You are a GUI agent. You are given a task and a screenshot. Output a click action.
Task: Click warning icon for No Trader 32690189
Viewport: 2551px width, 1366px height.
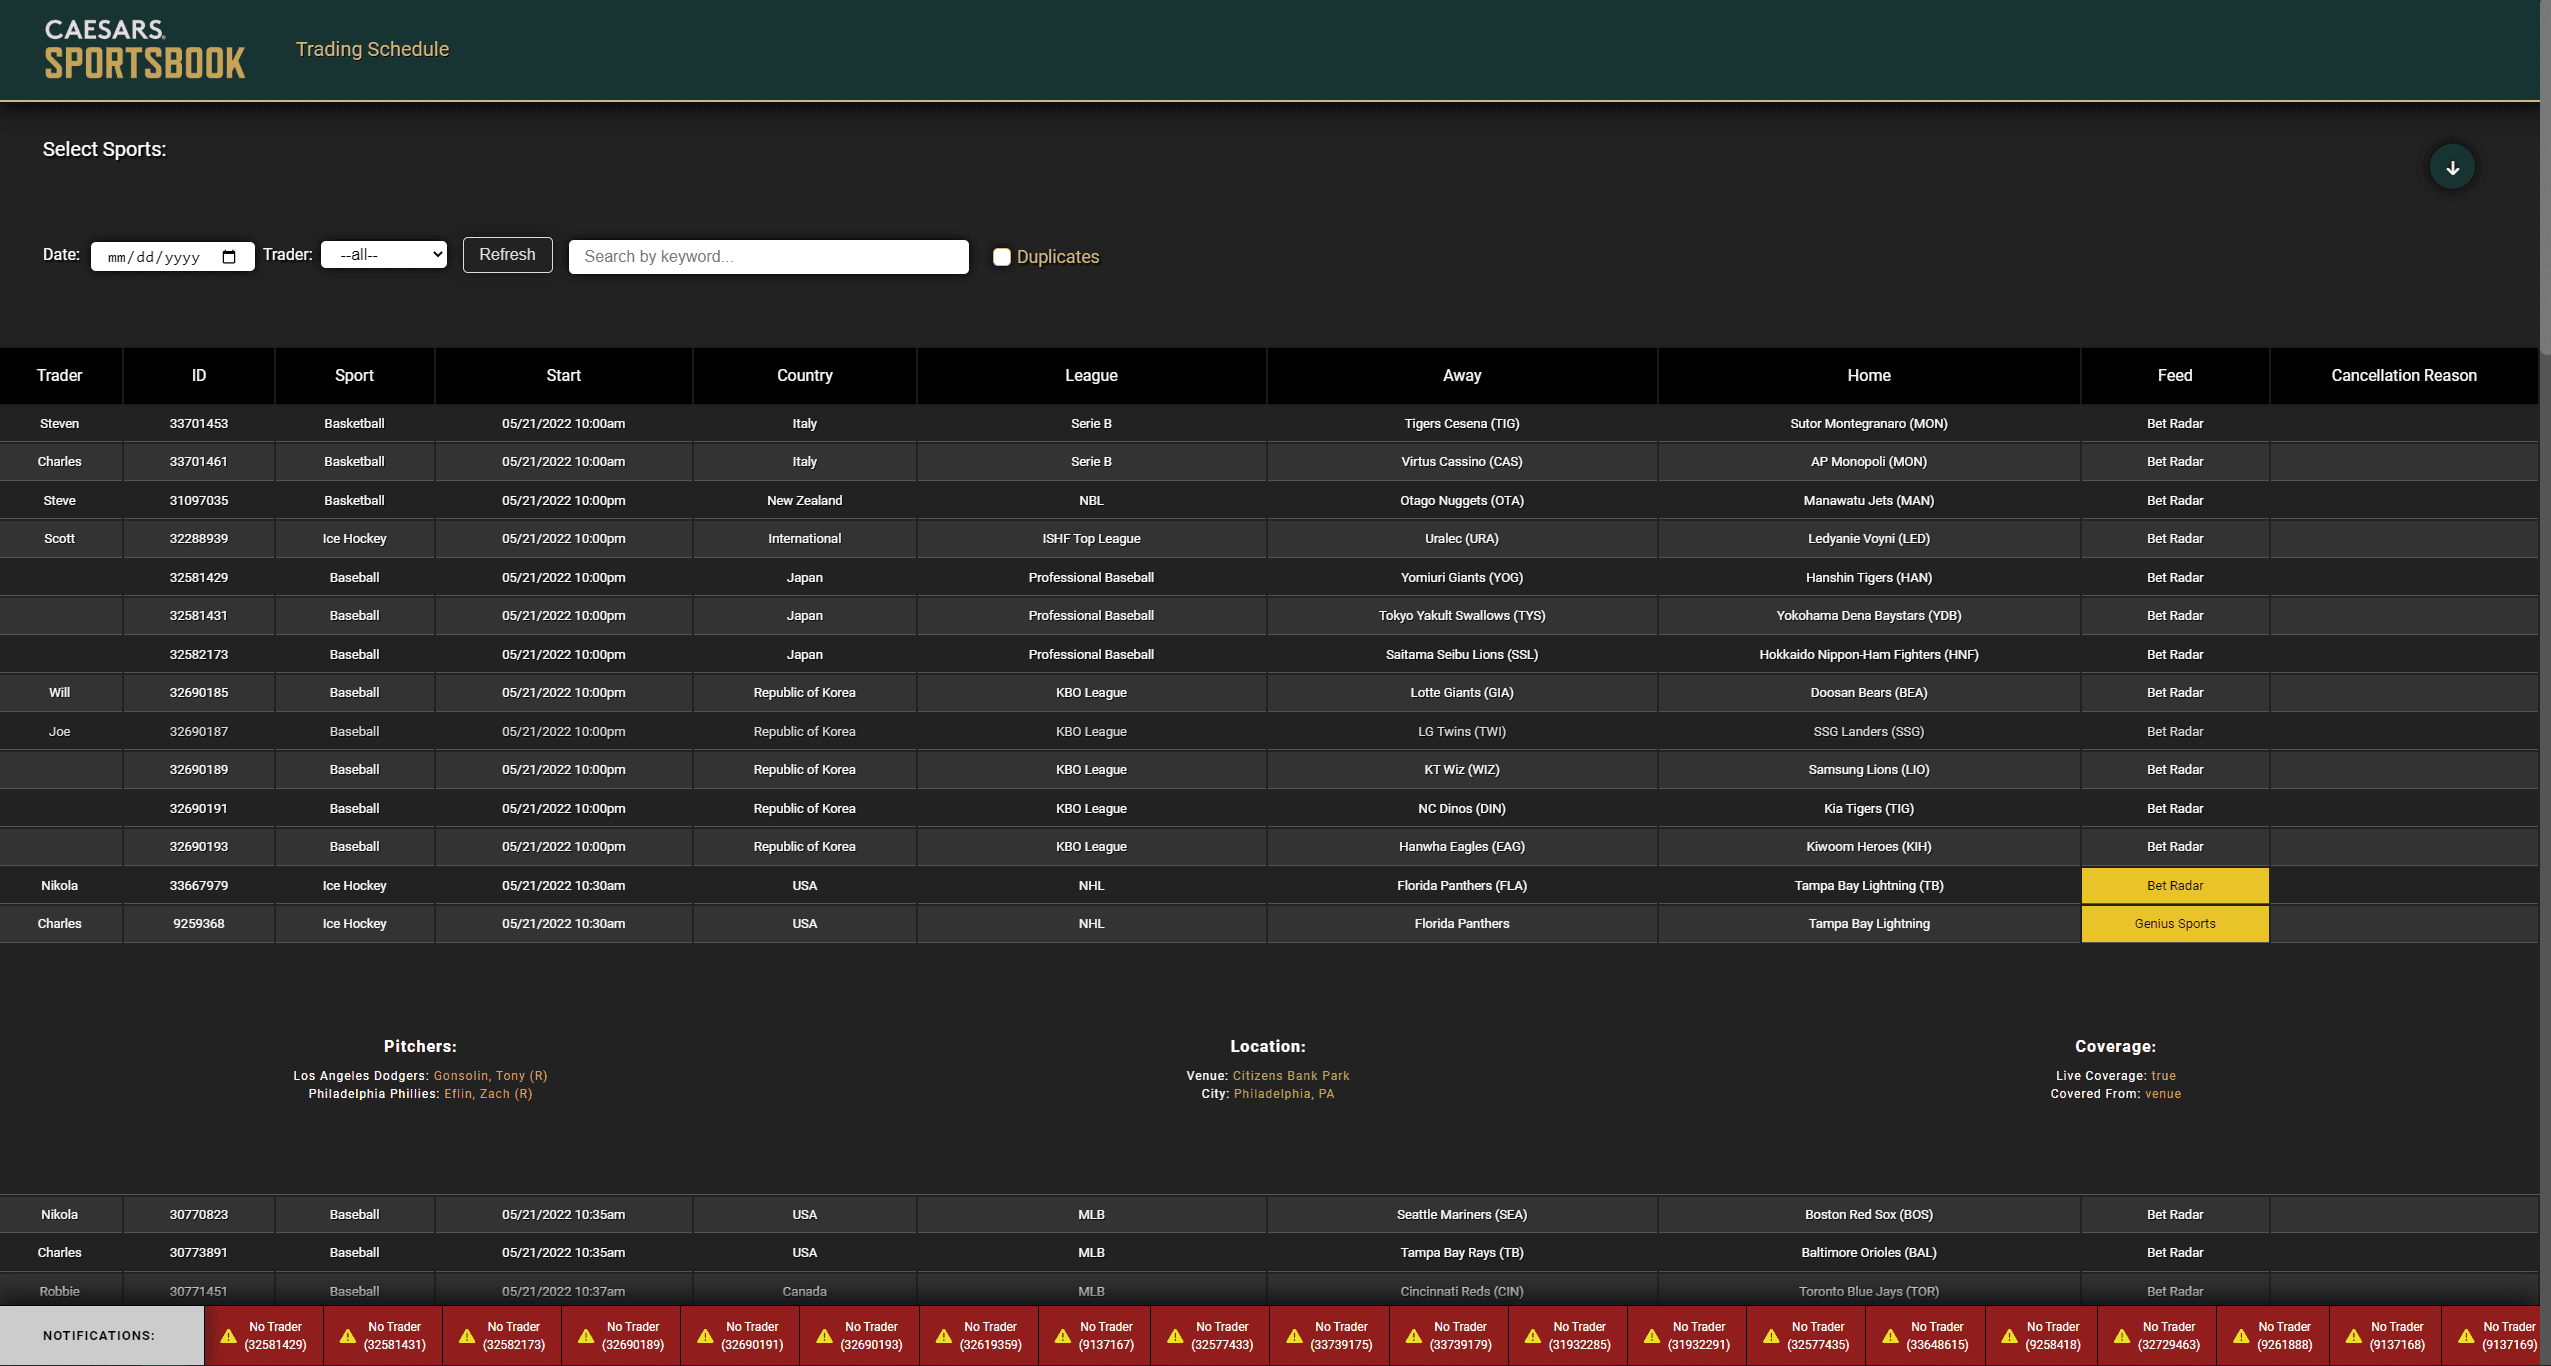(586, 1336)
